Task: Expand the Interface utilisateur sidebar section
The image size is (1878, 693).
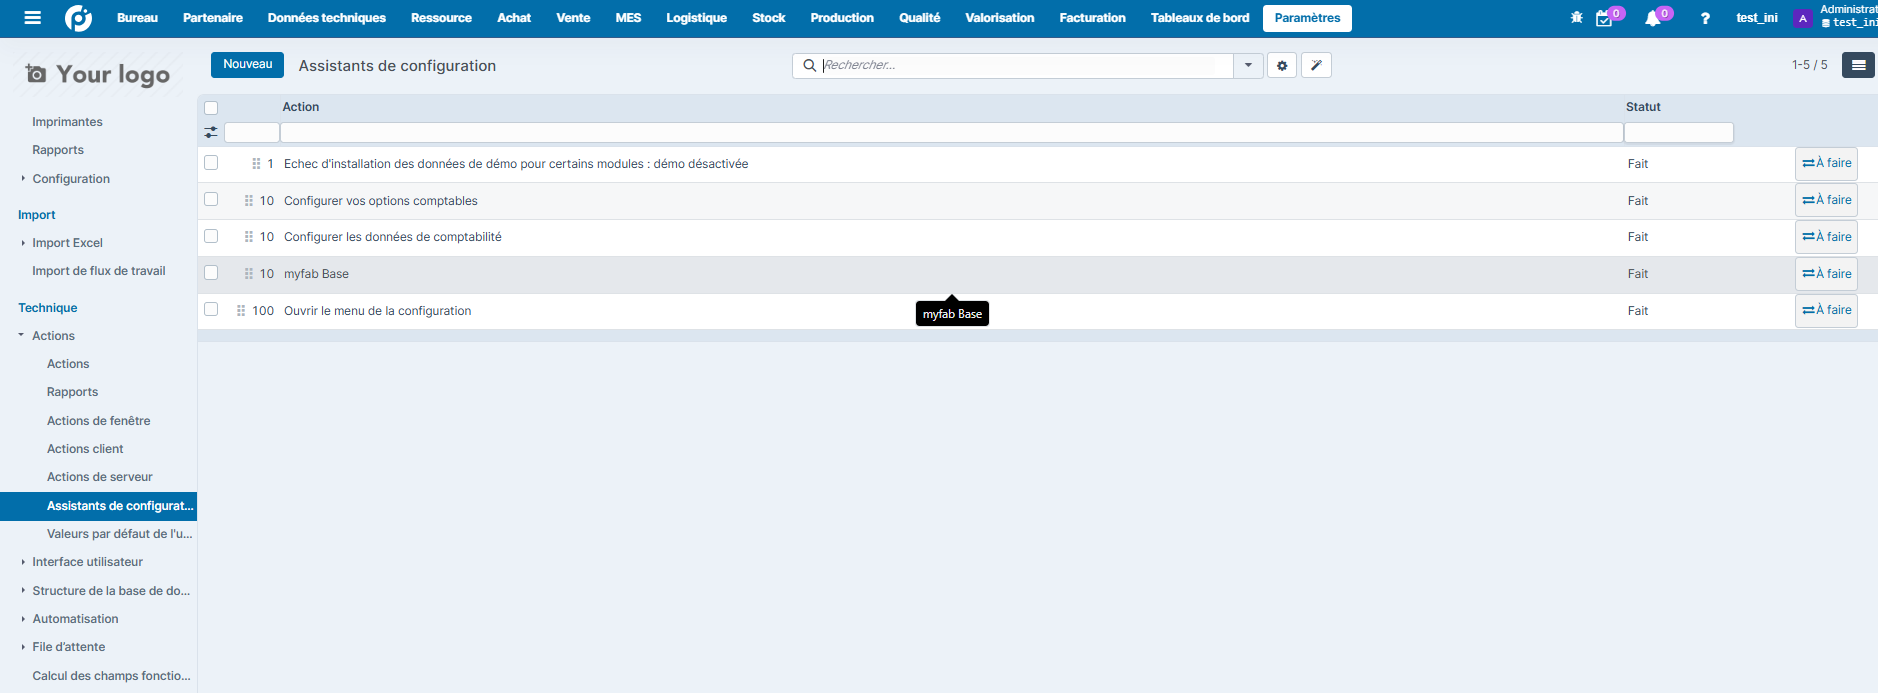Action: [23, 562]
